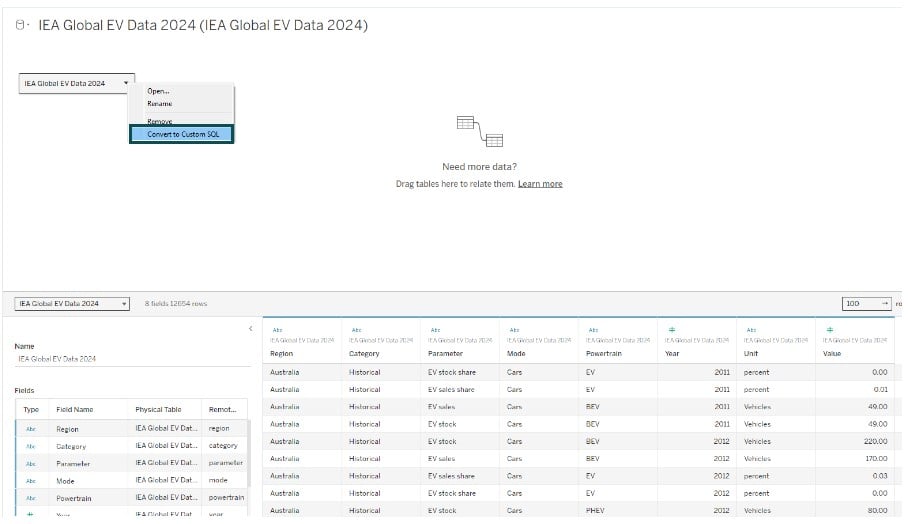Click the remote name 'powertrain' cell

(x=226, y=497)
